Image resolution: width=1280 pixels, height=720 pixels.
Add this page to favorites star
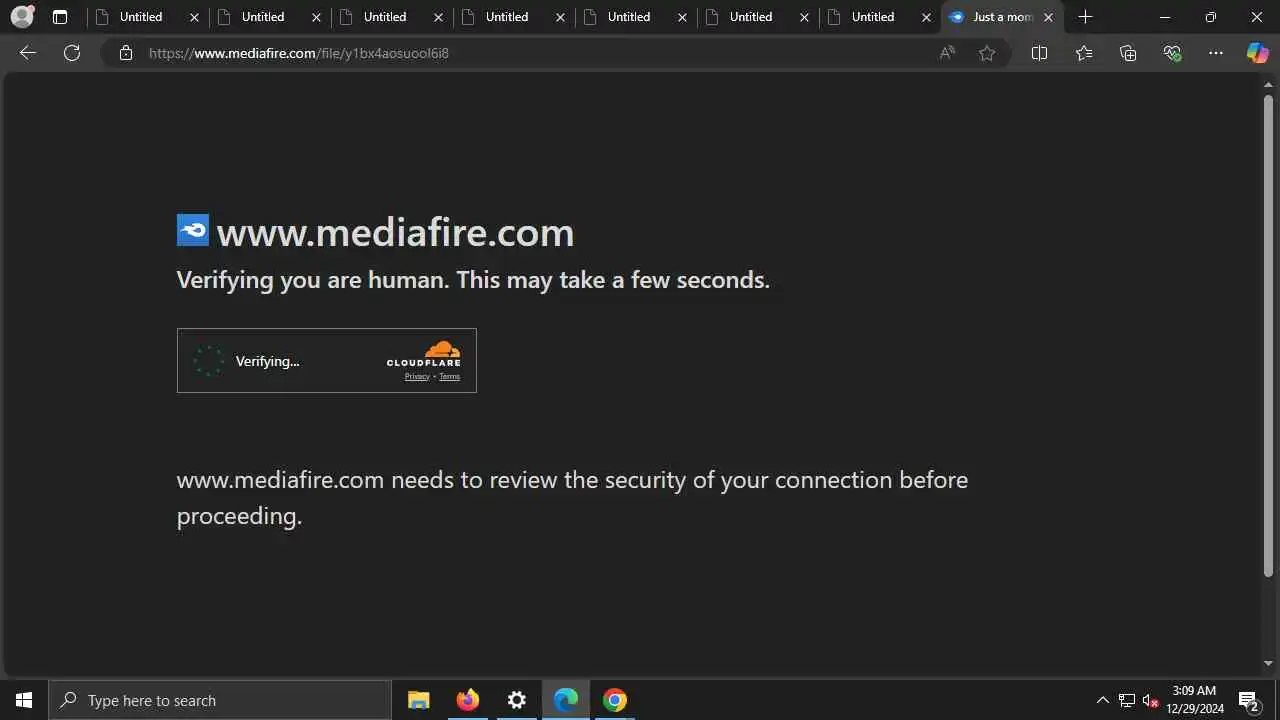point(987,53)
